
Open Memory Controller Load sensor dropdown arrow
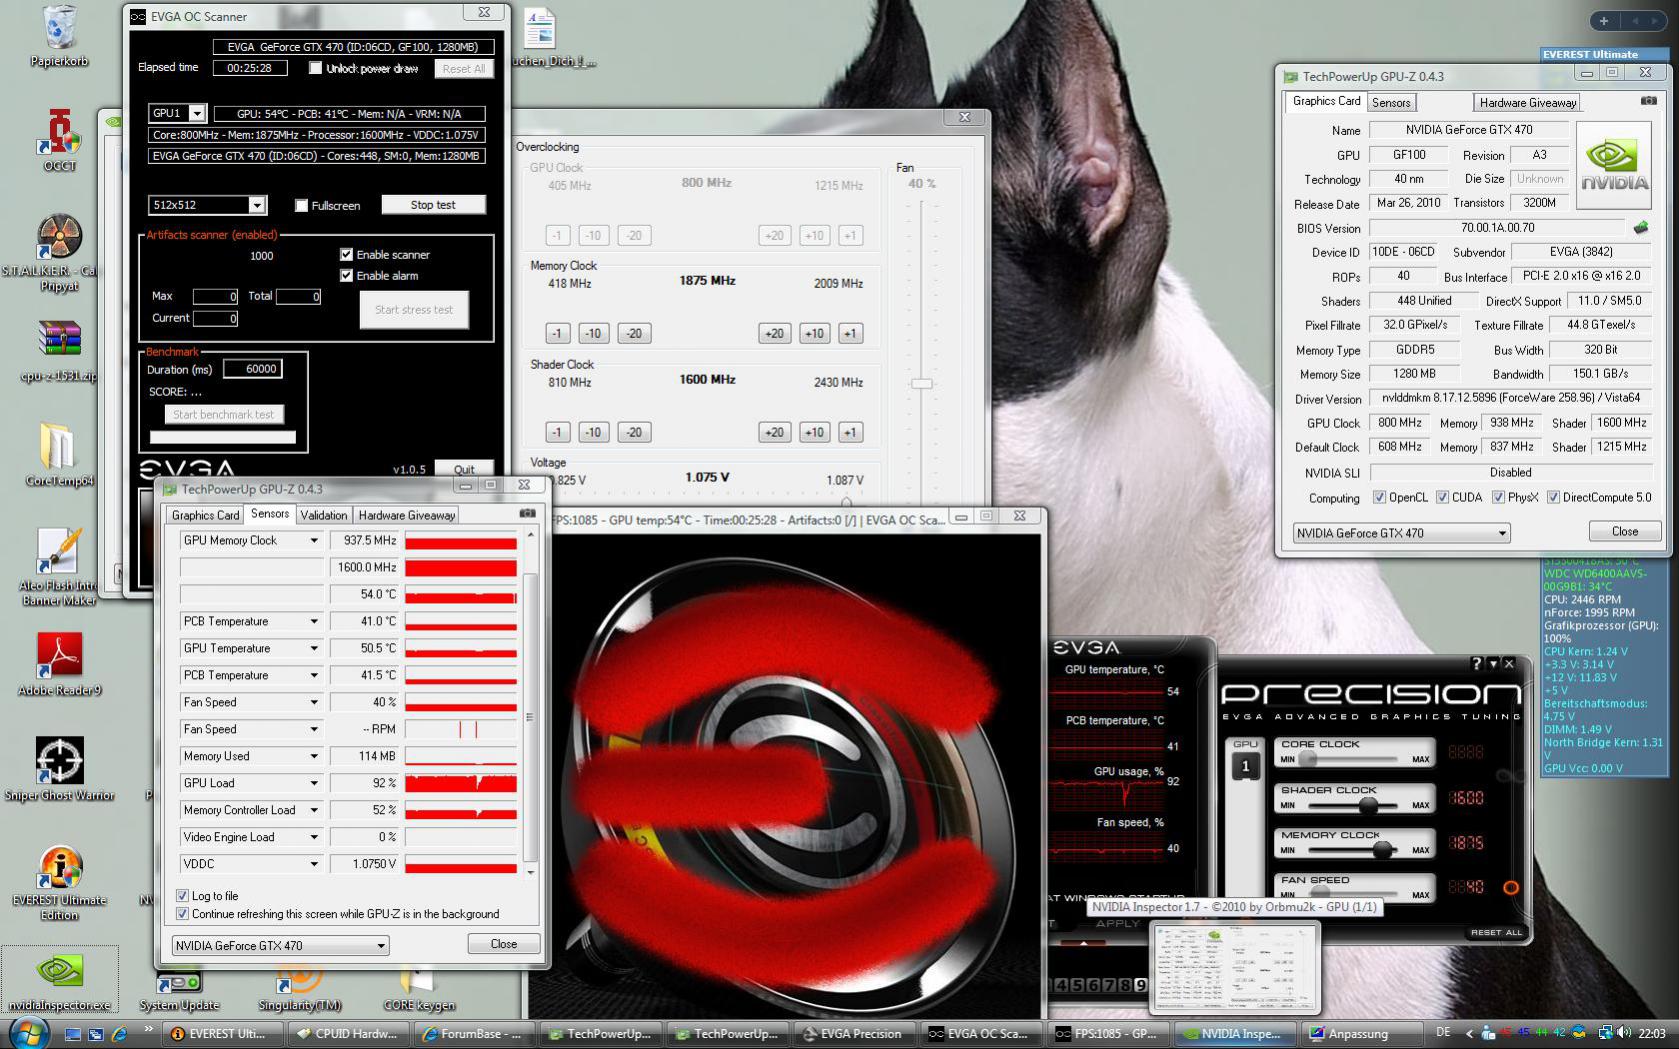click(313, 811)
